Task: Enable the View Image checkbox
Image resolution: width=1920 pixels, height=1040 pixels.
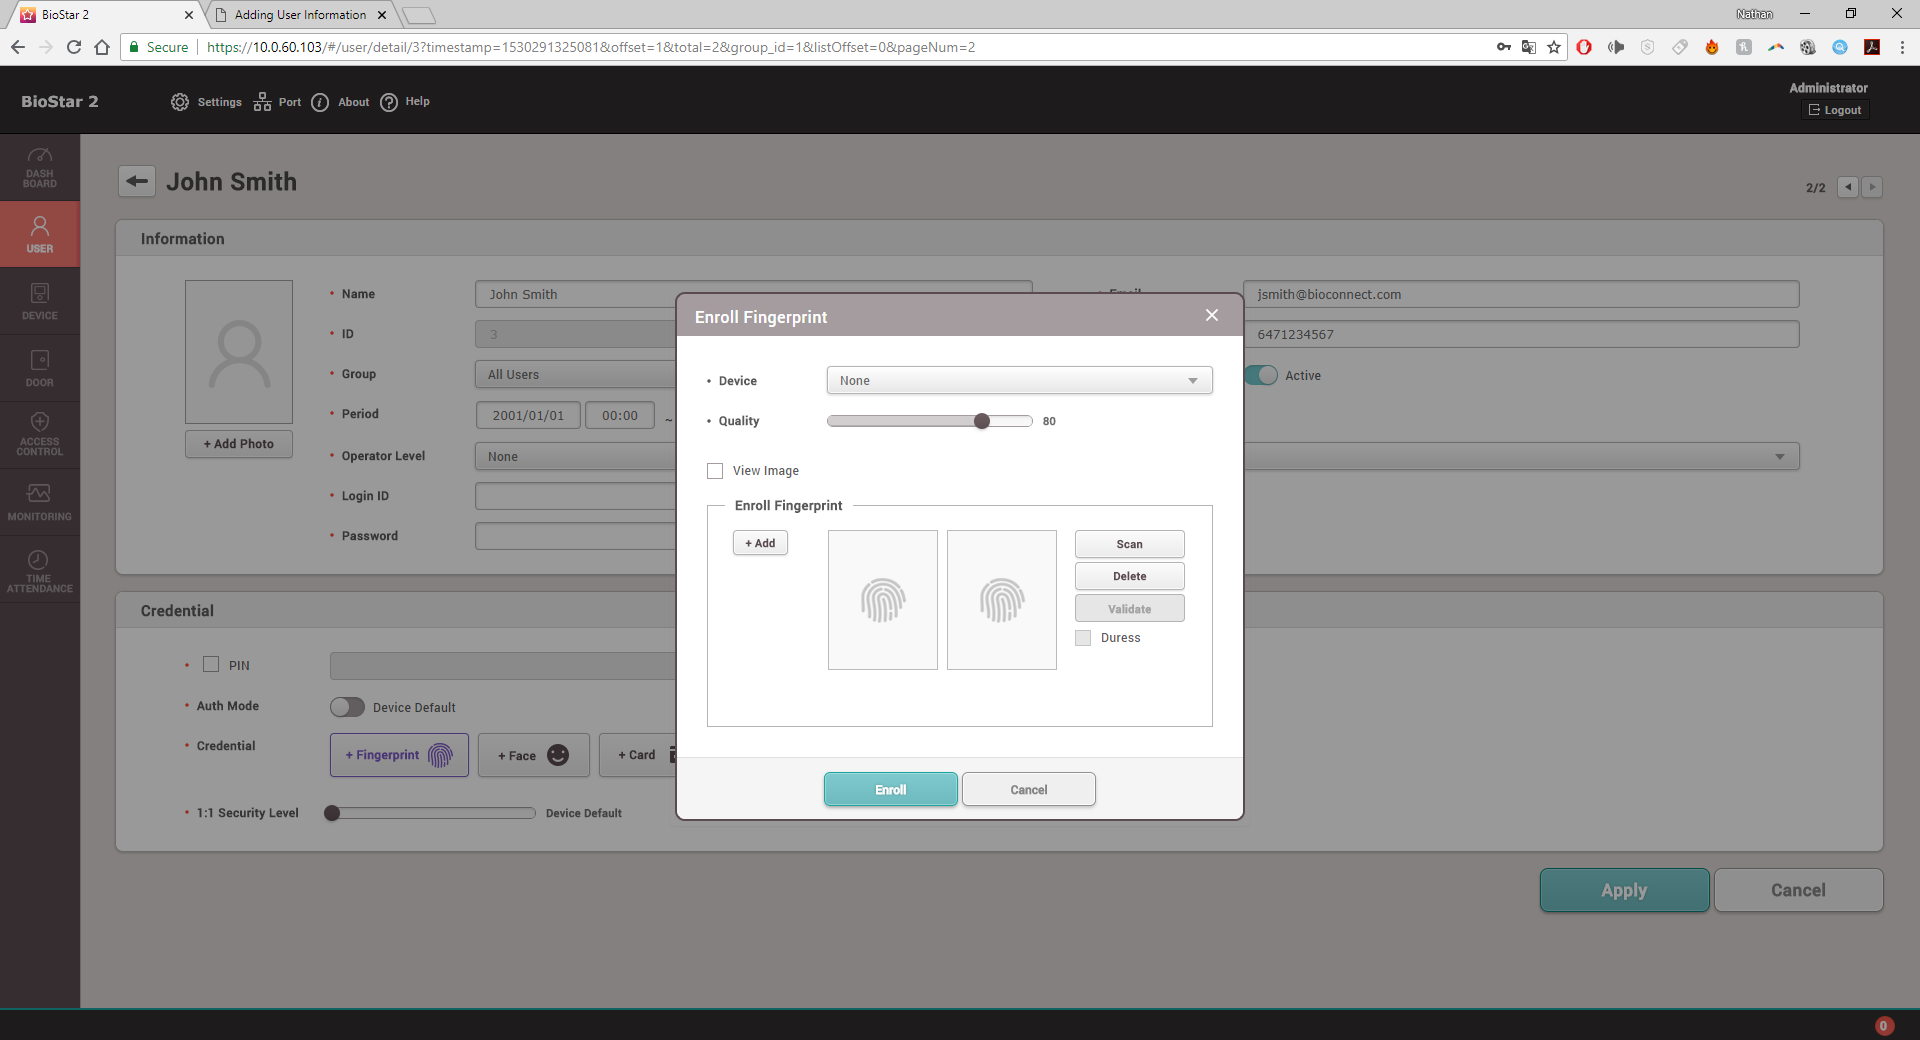Action: [715, 471]
